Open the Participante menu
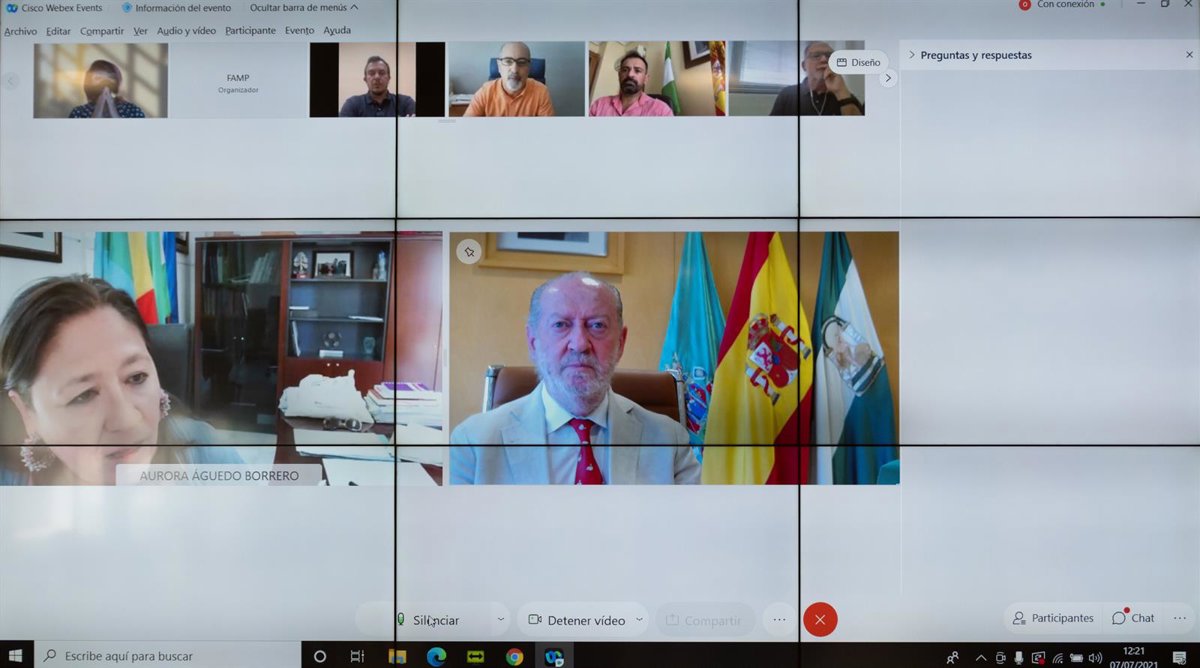 point(250,31)
